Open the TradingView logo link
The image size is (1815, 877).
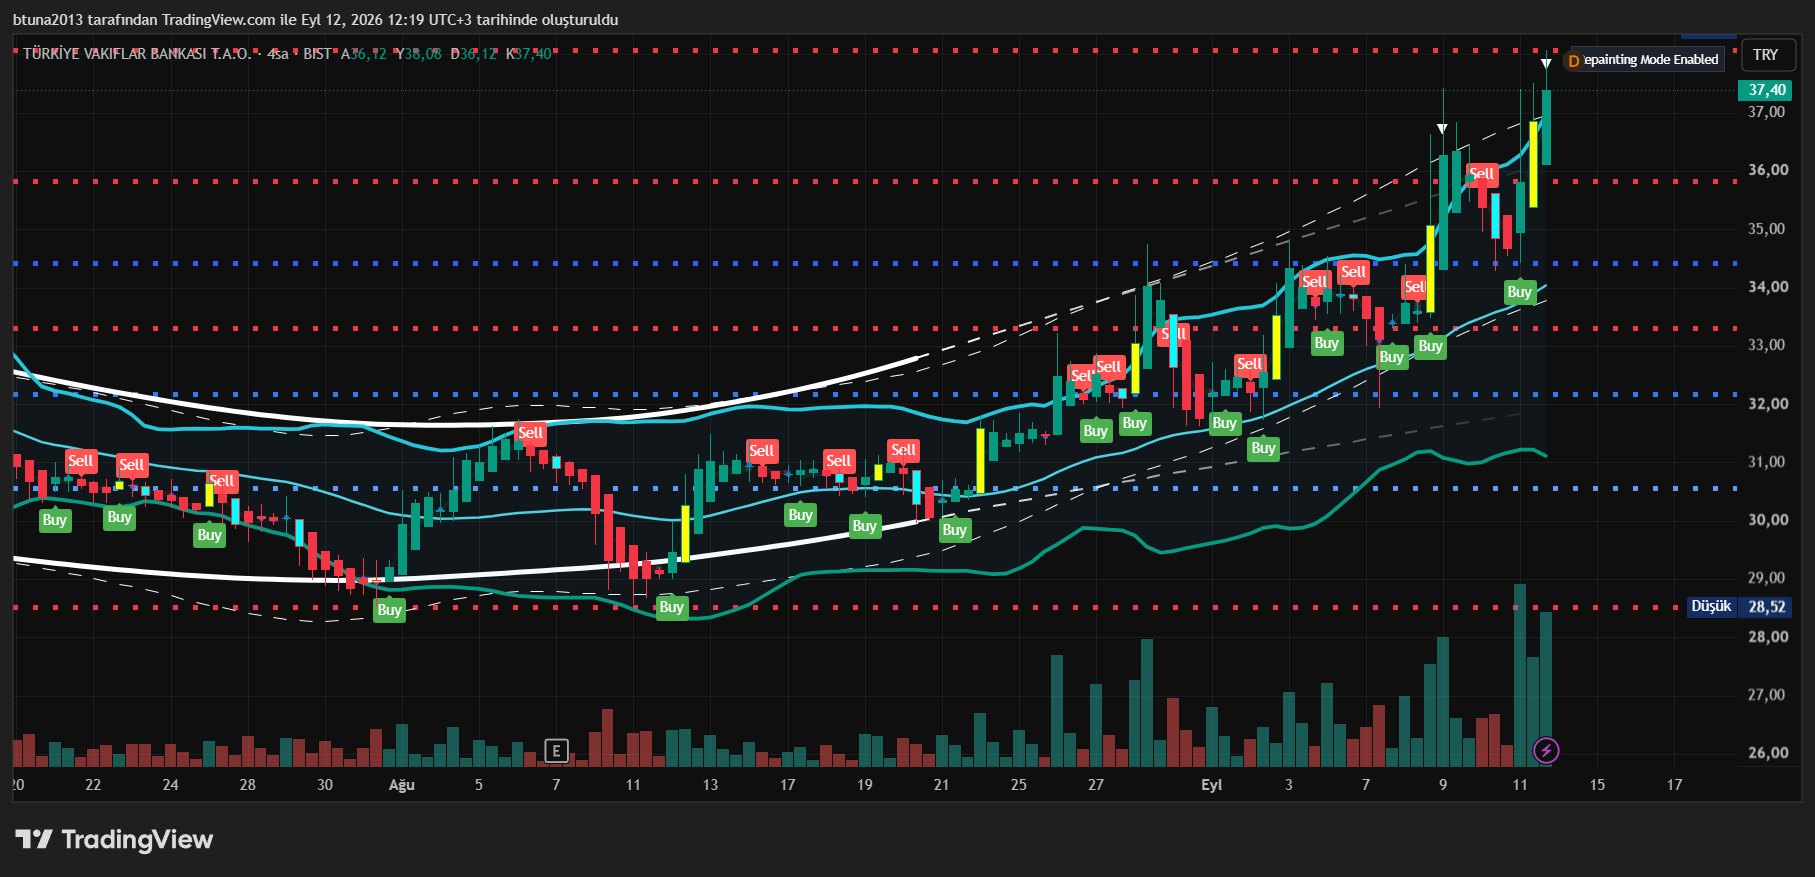pos(114,839)
